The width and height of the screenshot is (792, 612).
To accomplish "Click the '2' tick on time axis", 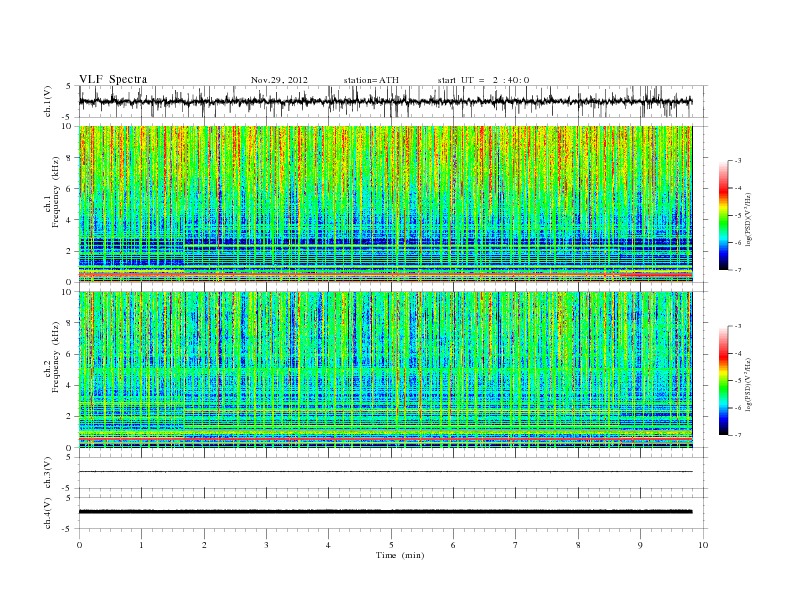I will [204, 545].
